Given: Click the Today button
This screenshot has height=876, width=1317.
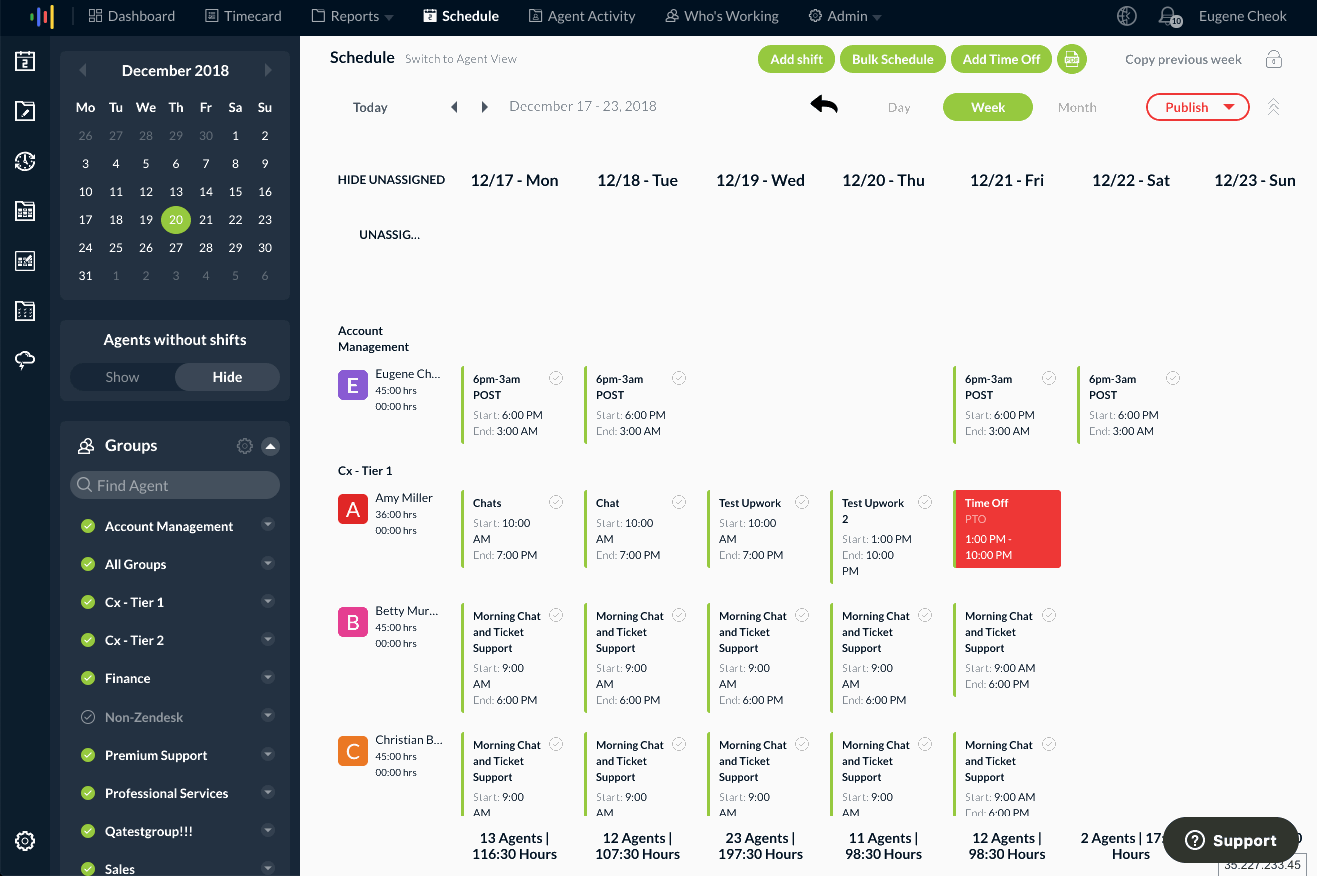Looking at the screenshot, I should tap(370, 108).
